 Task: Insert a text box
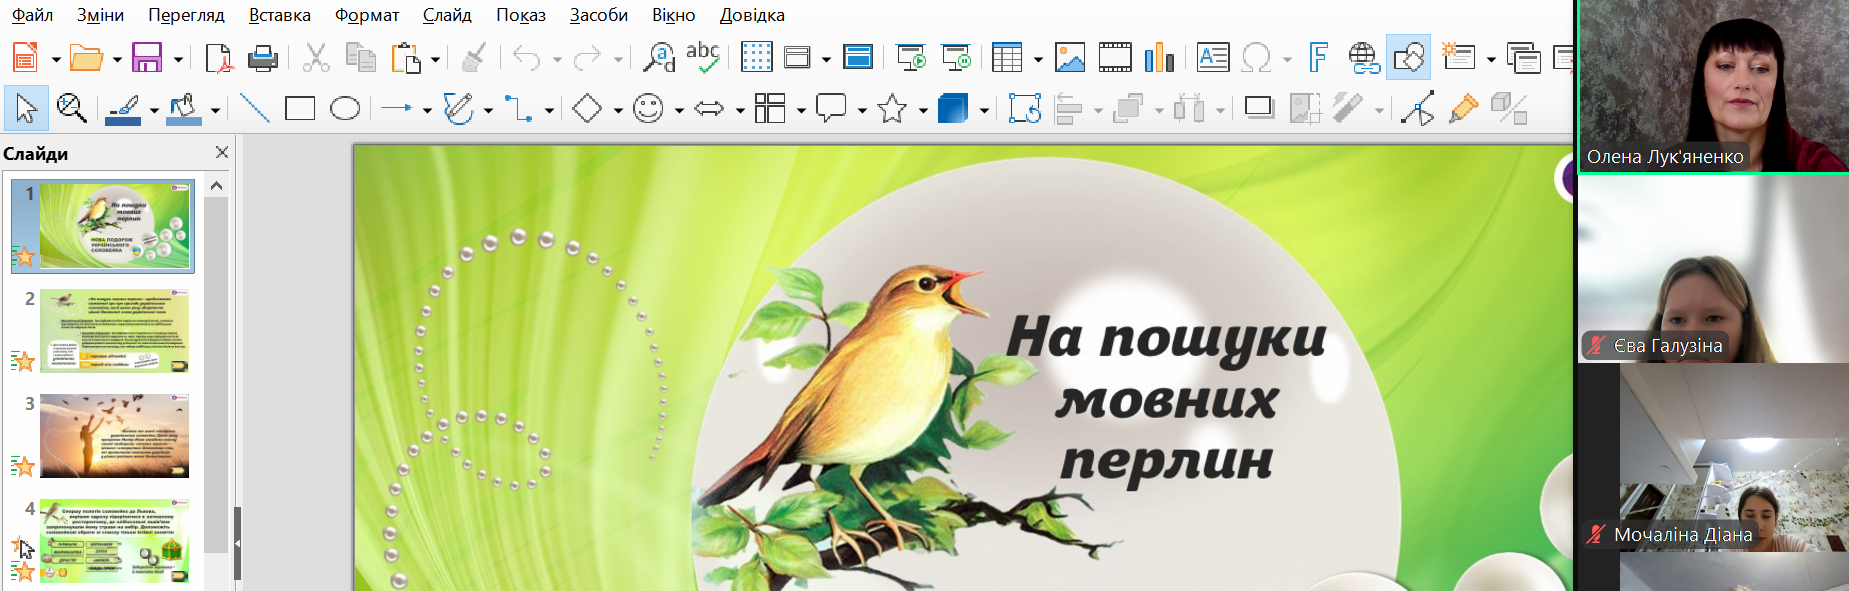pyautogui.click(x=1213, y=58)
